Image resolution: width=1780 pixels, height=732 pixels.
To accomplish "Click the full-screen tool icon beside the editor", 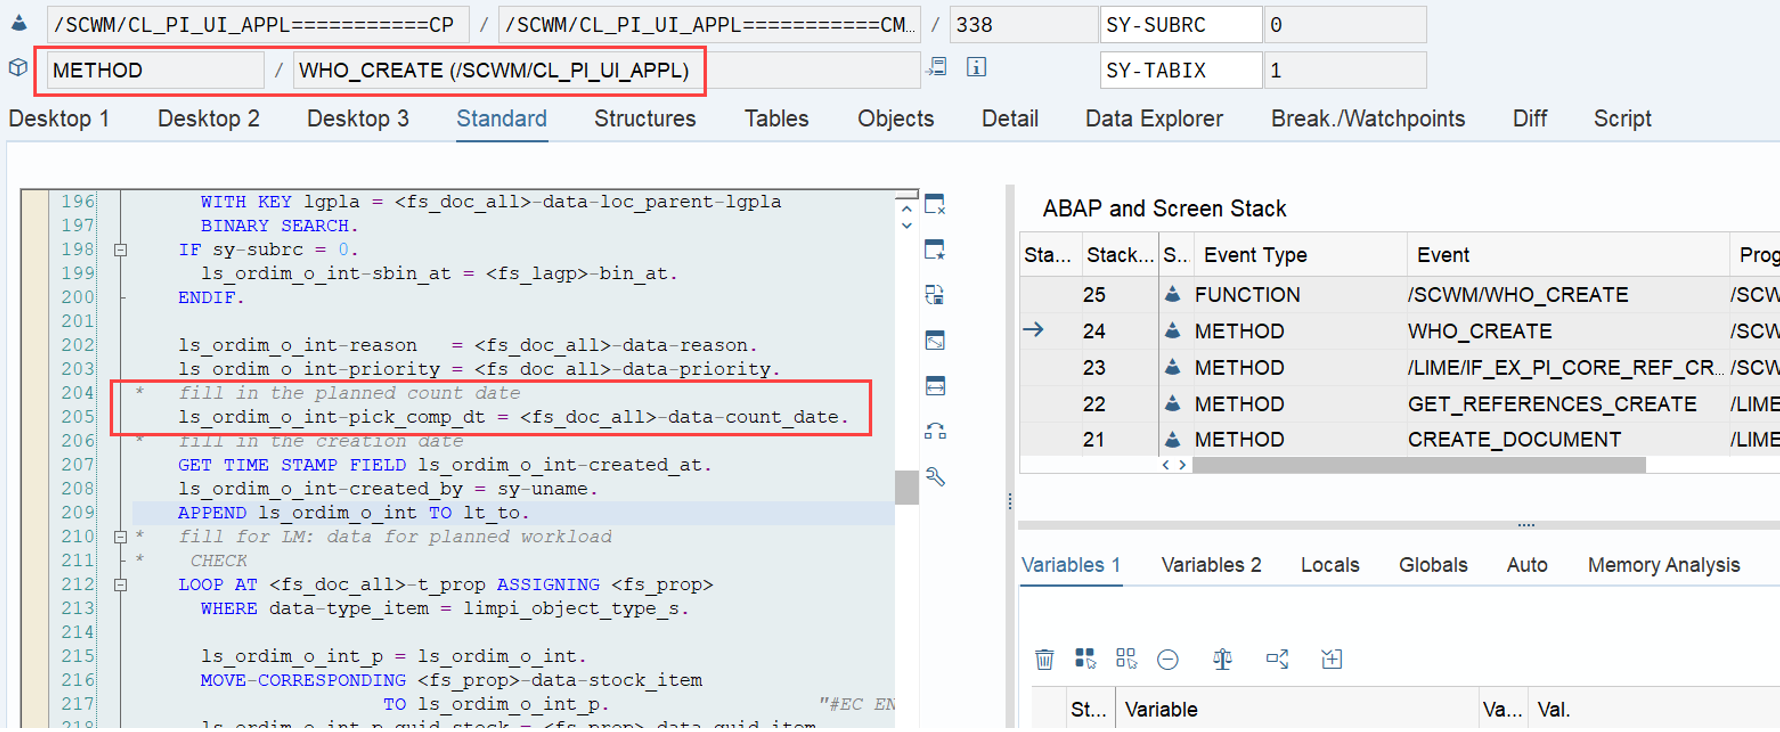I will pos(935,341).
